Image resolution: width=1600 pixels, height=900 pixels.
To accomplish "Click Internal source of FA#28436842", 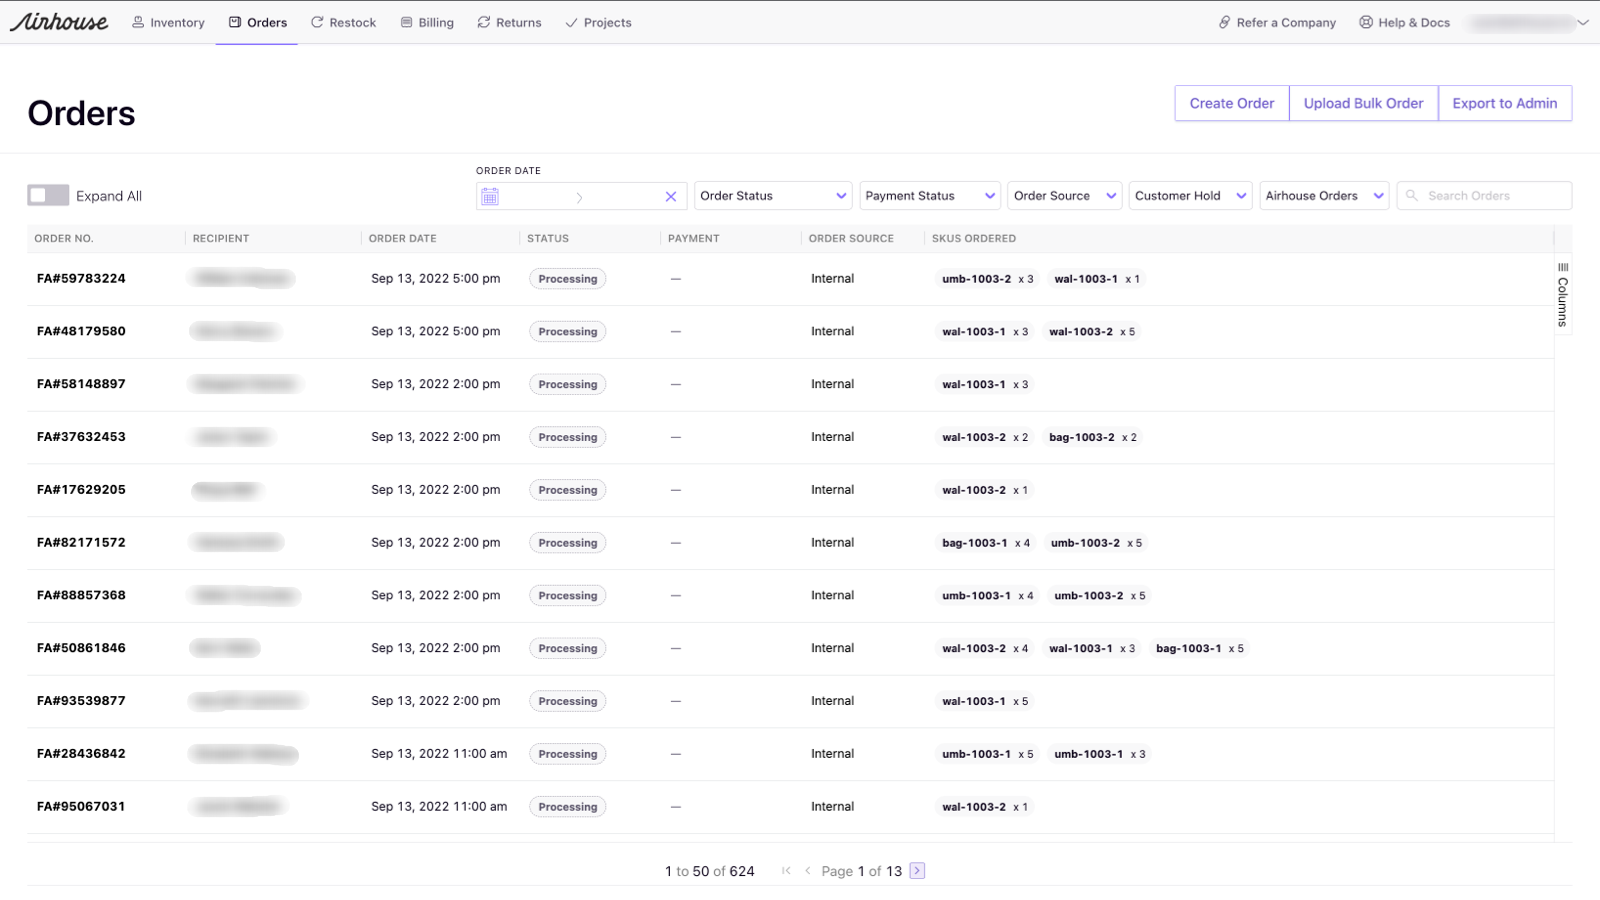I will point(832,754).
